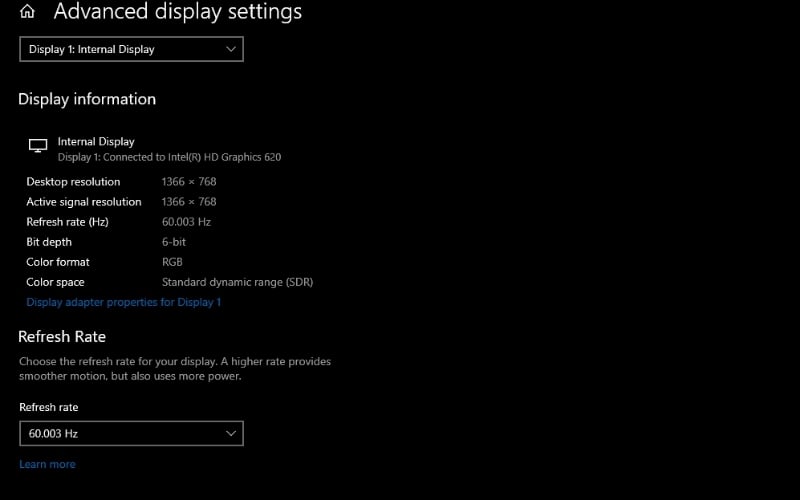The width and height of the screenshot is (800, 500).
Task: Click the RGB color format value
Action: coord(172,262)
